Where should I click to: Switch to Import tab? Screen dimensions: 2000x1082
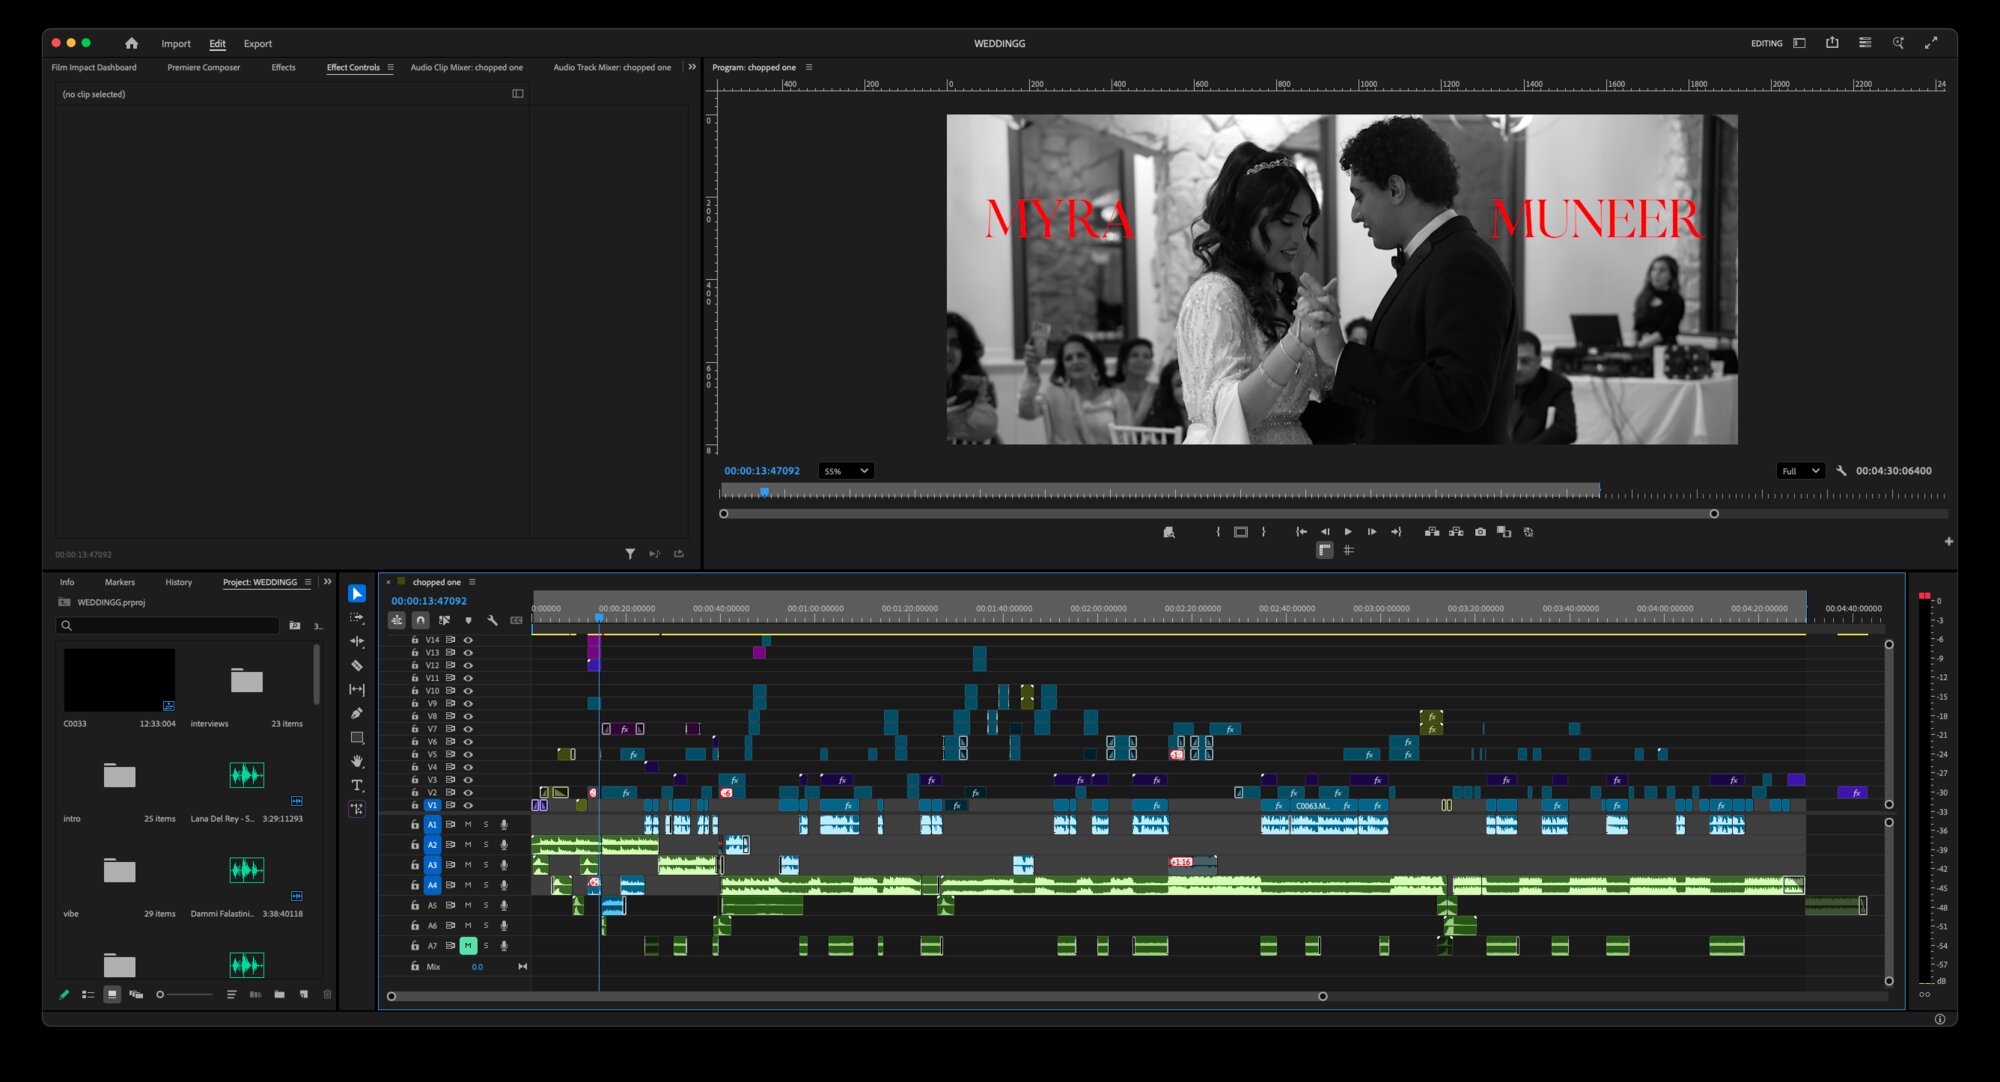[176, 44]
